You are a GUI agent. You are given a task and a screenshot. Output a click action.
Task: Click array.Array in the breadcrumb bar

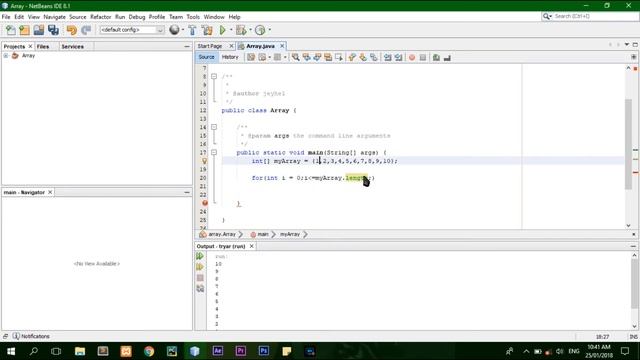[x=222, y=234]
